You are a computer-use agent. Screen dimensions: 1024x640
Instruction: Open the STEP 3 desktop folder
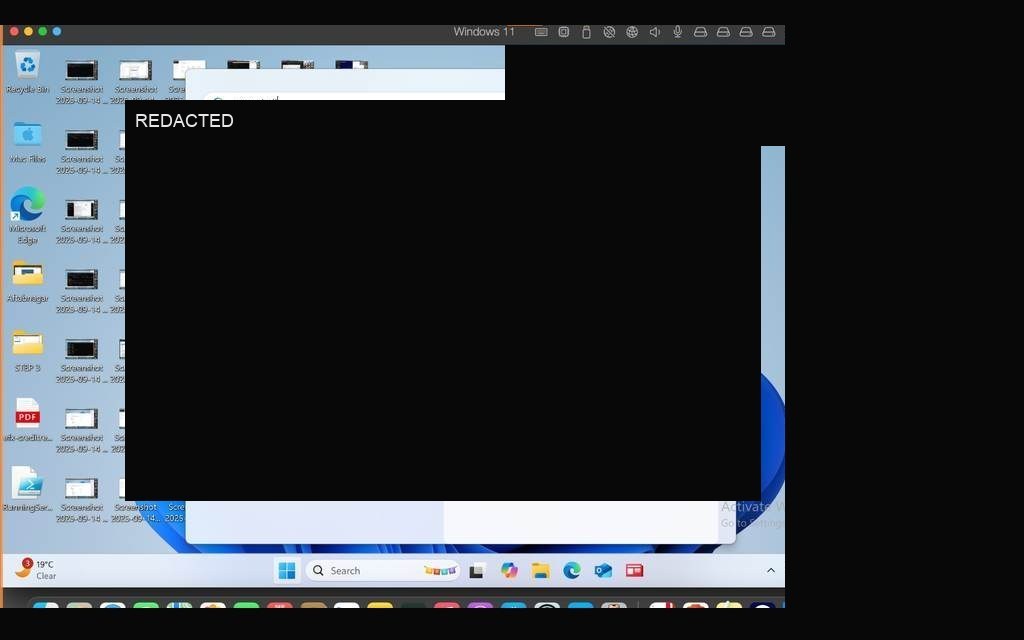(27, 351)
